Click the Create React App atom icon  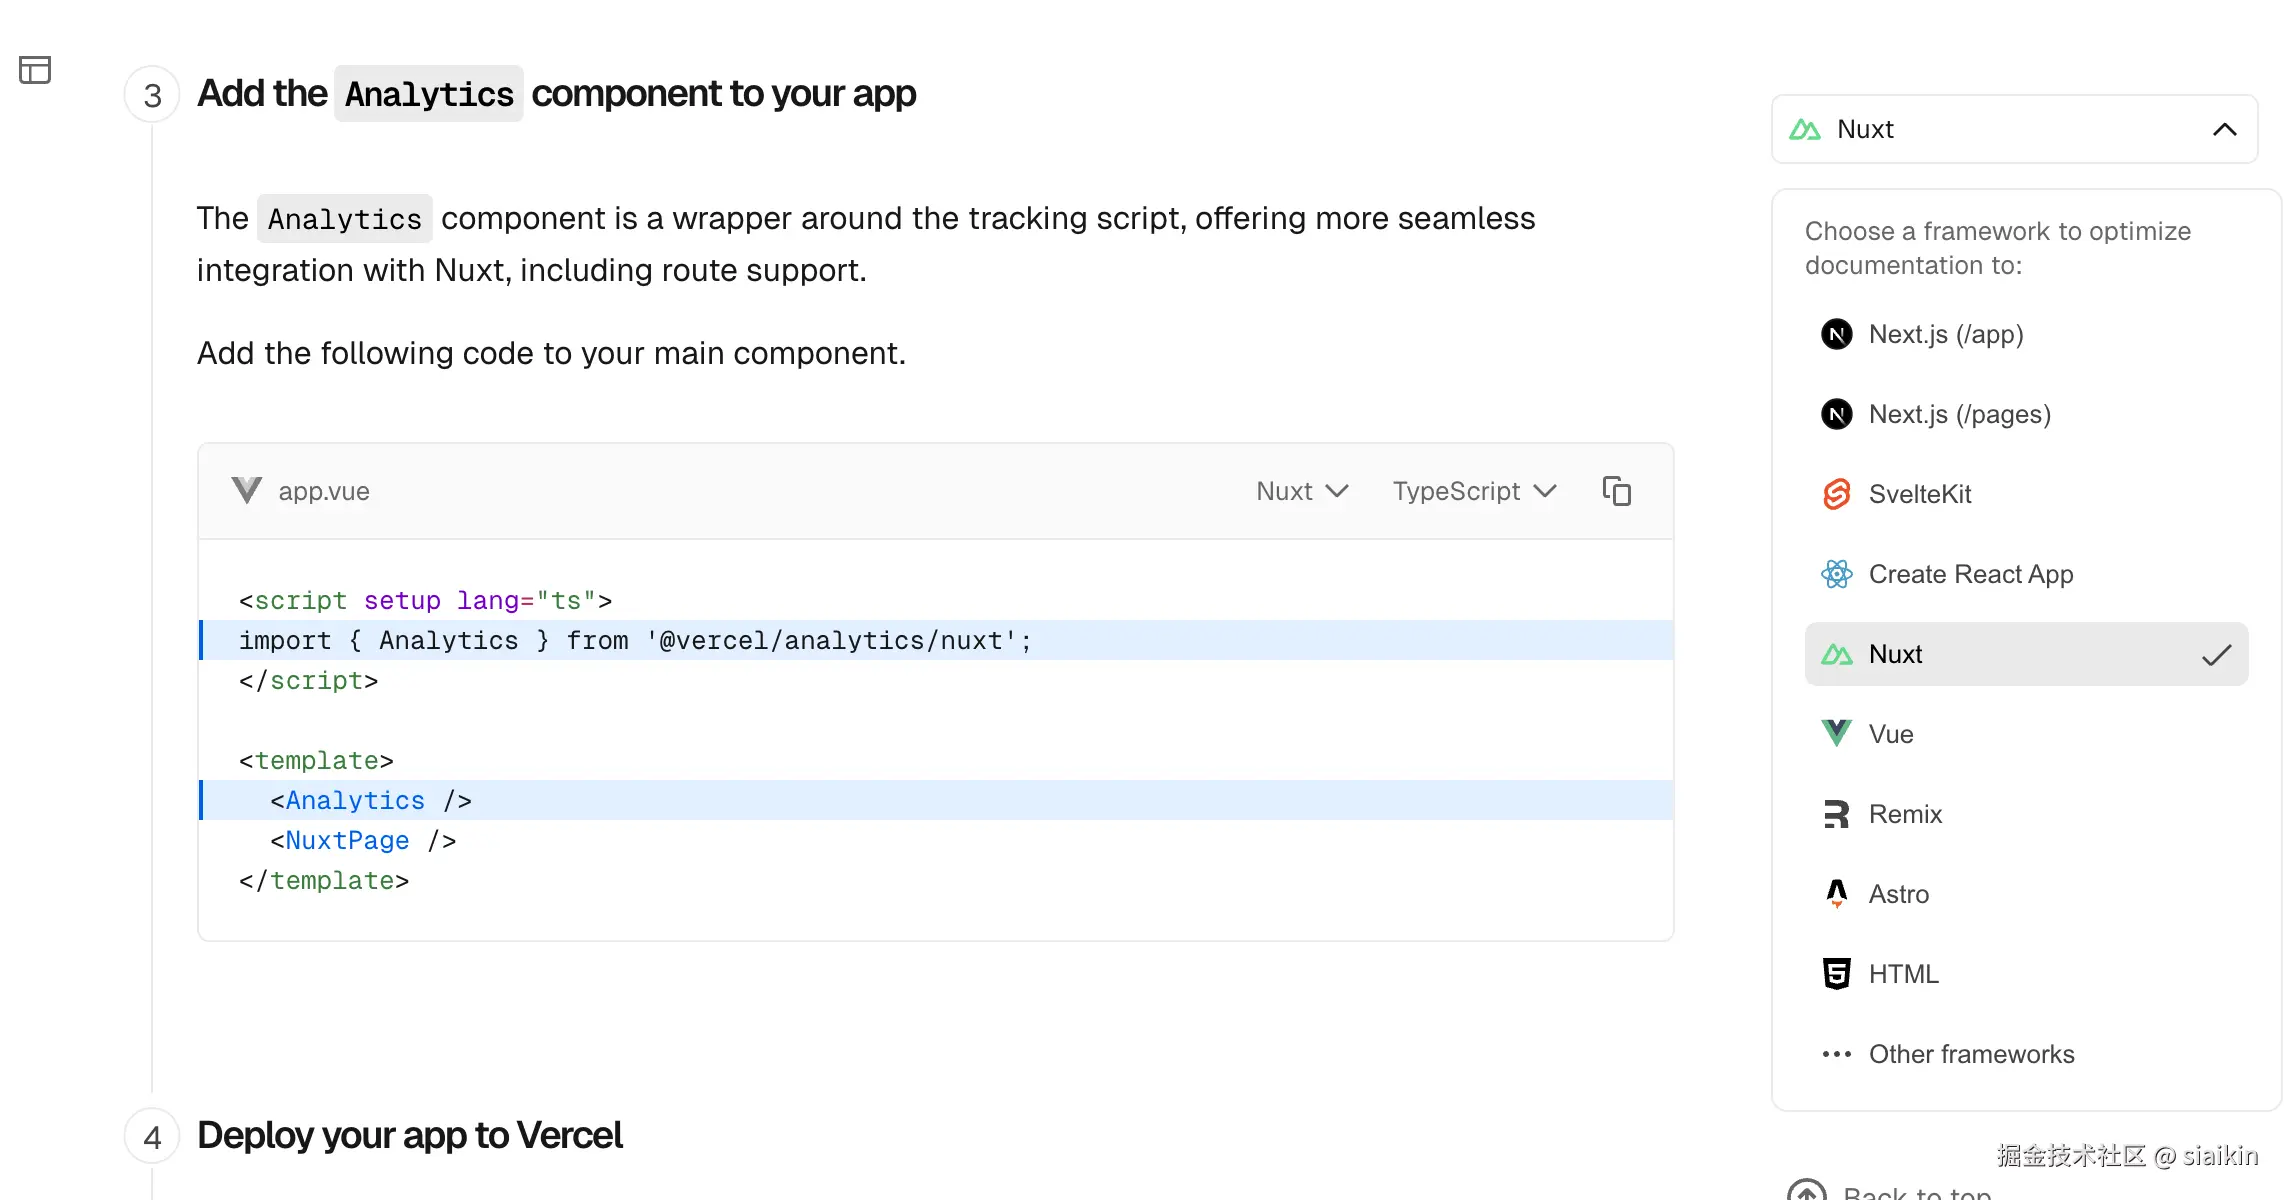pyautogui.click(x=1836, y=574)
